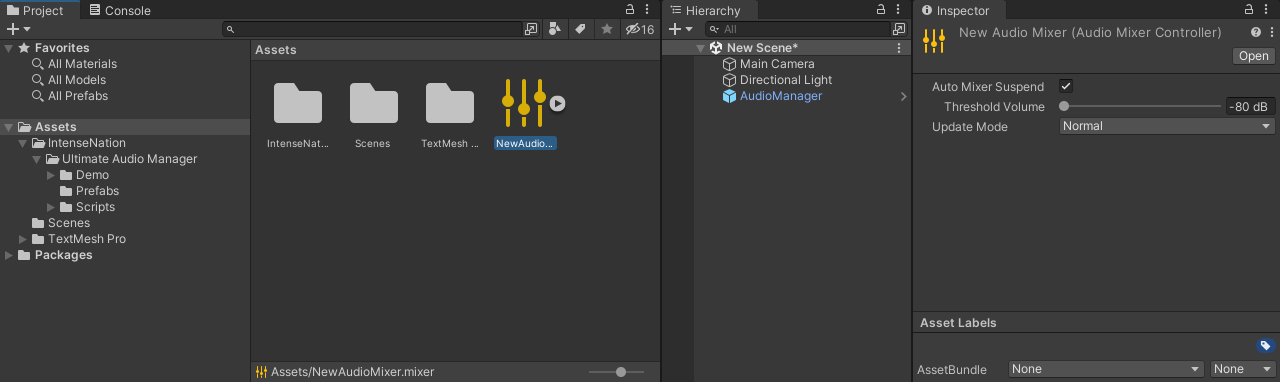Toggle the Hierarchy panel lock icon

point(881,9)
